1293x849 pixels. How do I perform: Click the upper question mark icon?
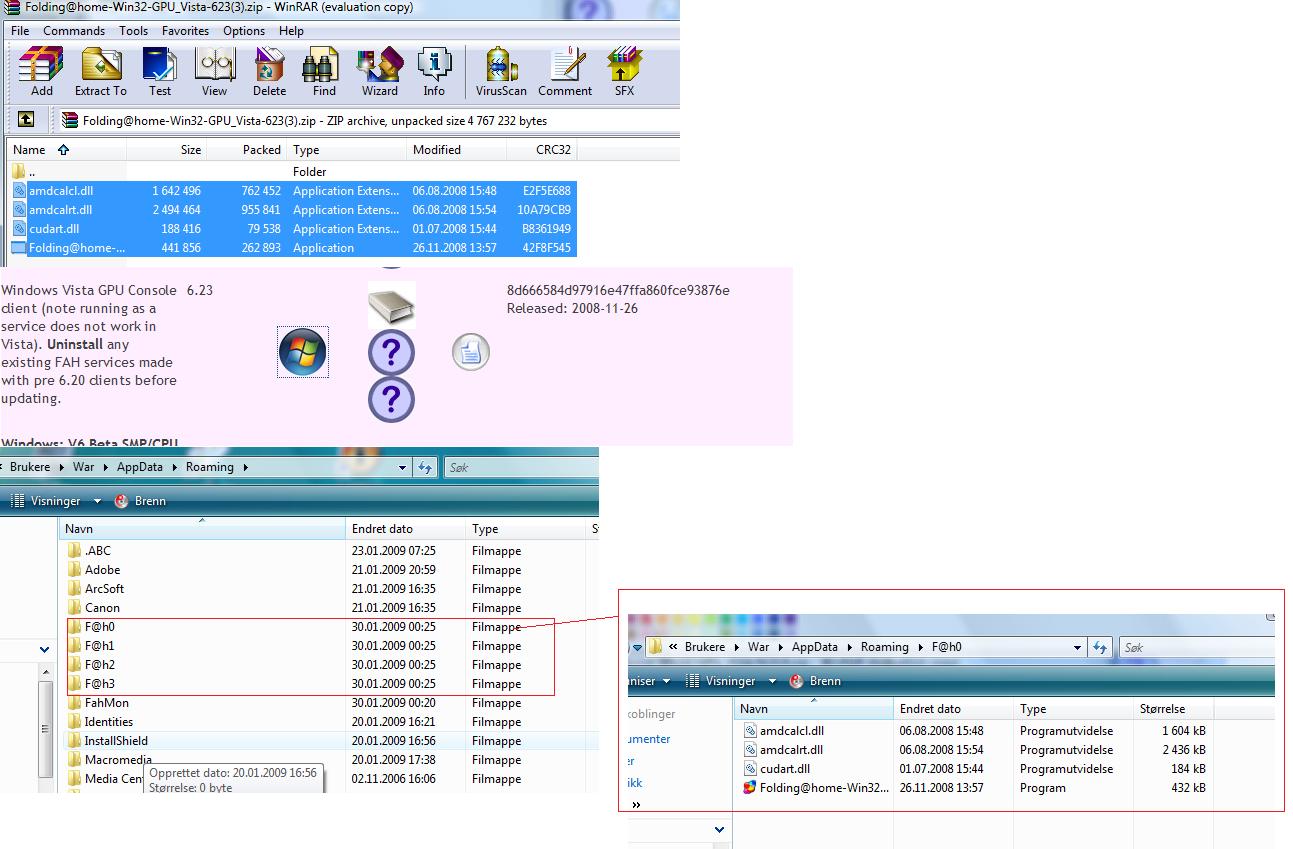click(391, 352)
